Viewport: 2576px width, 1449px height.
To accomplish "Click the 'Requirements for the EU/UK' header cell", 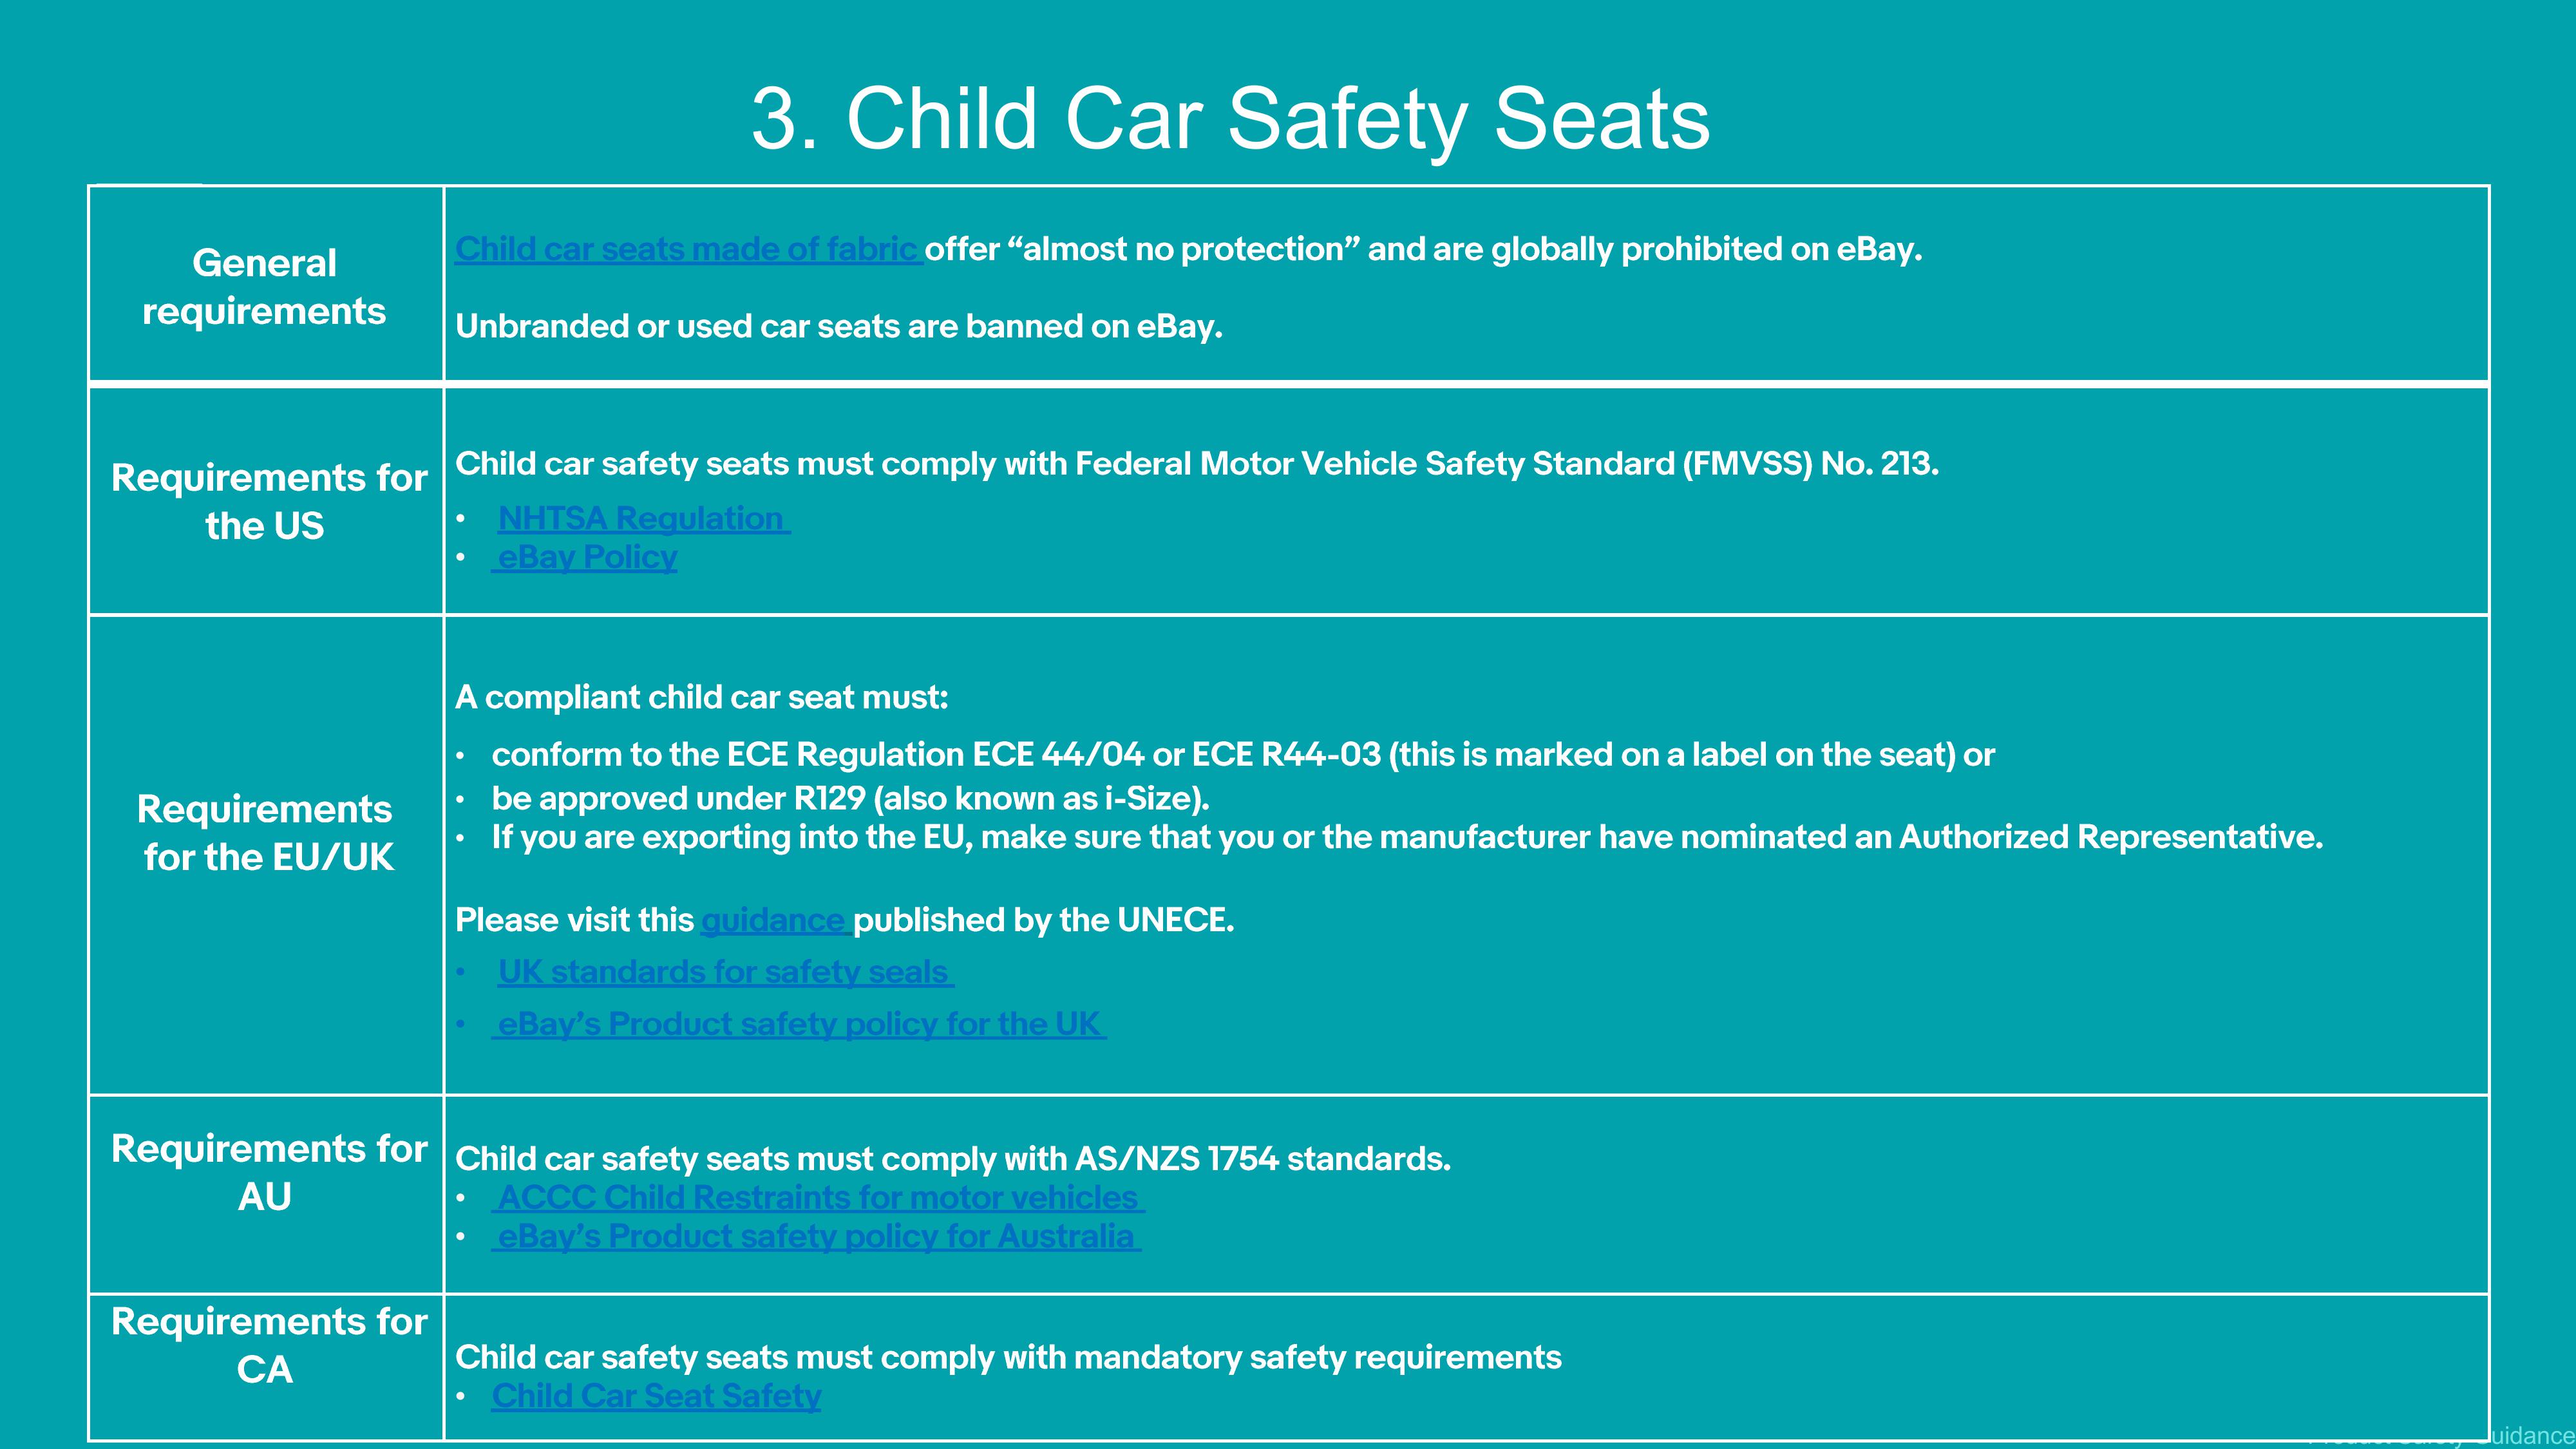I will click(266, 833).
